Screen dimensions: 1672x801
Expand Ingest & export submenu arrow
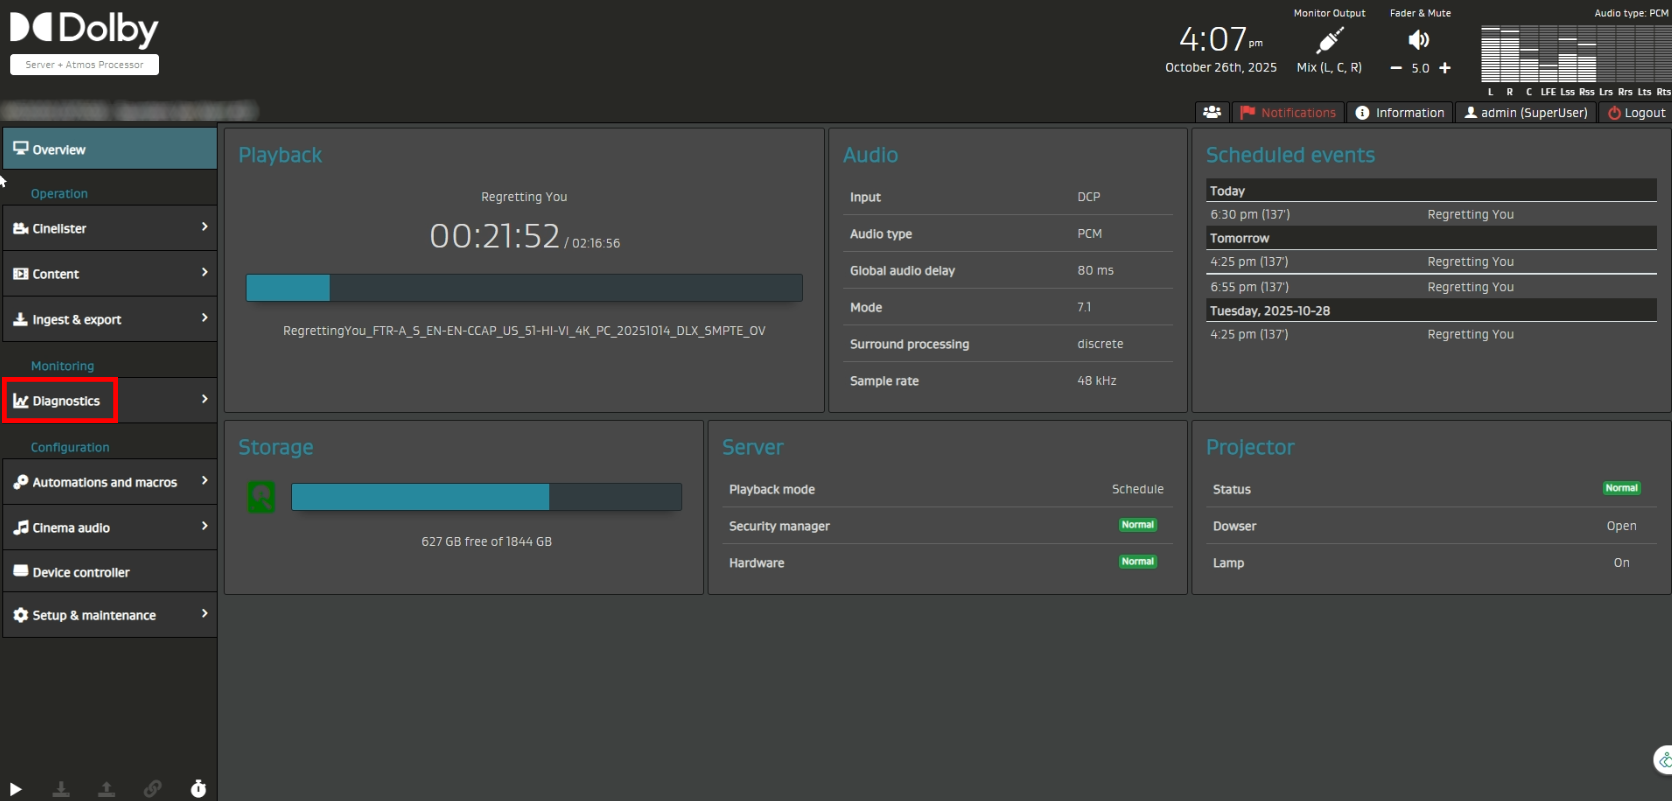point(204,318)
